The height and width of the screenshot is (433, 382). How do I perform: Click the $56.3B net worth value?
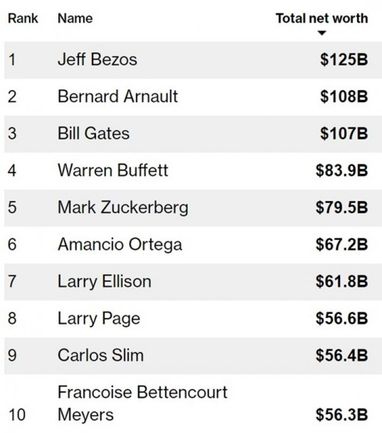pyautogui.click(x=342, y=415)
